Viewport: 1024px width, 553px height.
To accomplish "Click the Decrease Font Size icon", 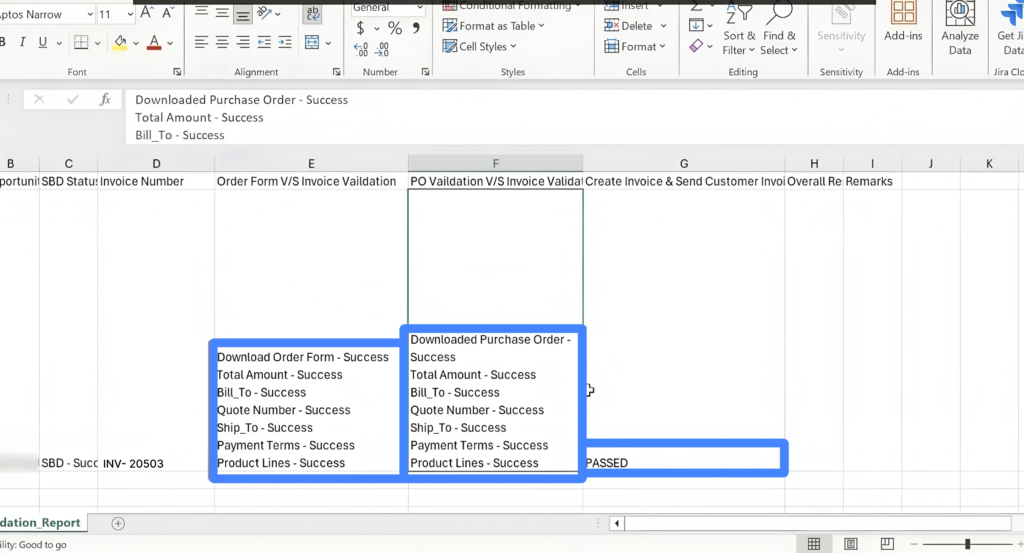I will (168, 13).
